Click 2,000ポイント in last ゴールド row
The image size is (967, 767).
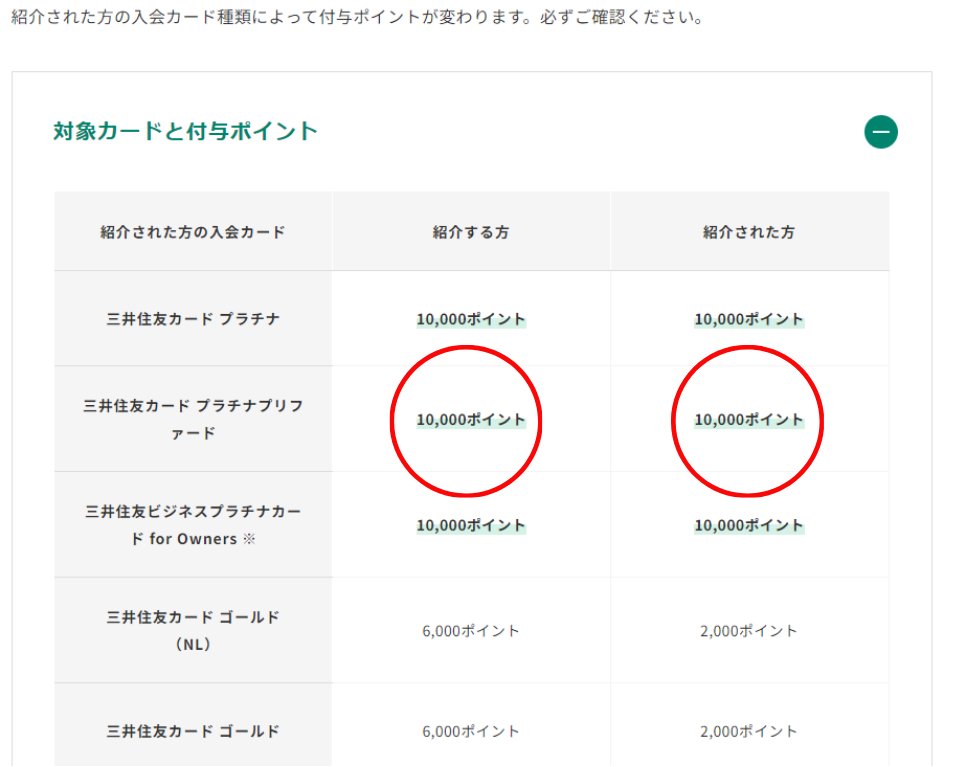(749, 731)
